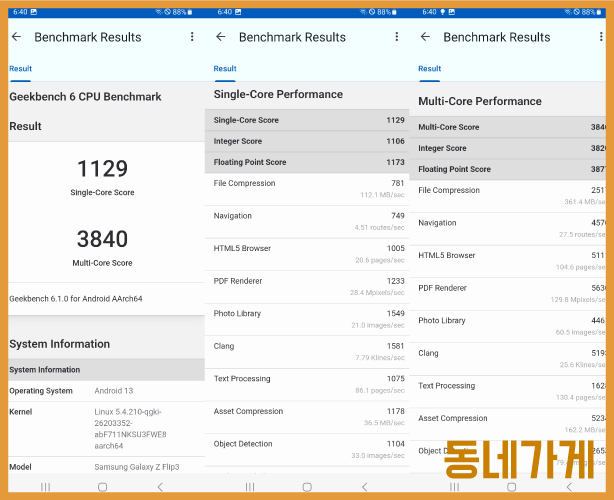
Task: Tap home button in right screen
Action: pyautogui.click(x=511, y=487)
